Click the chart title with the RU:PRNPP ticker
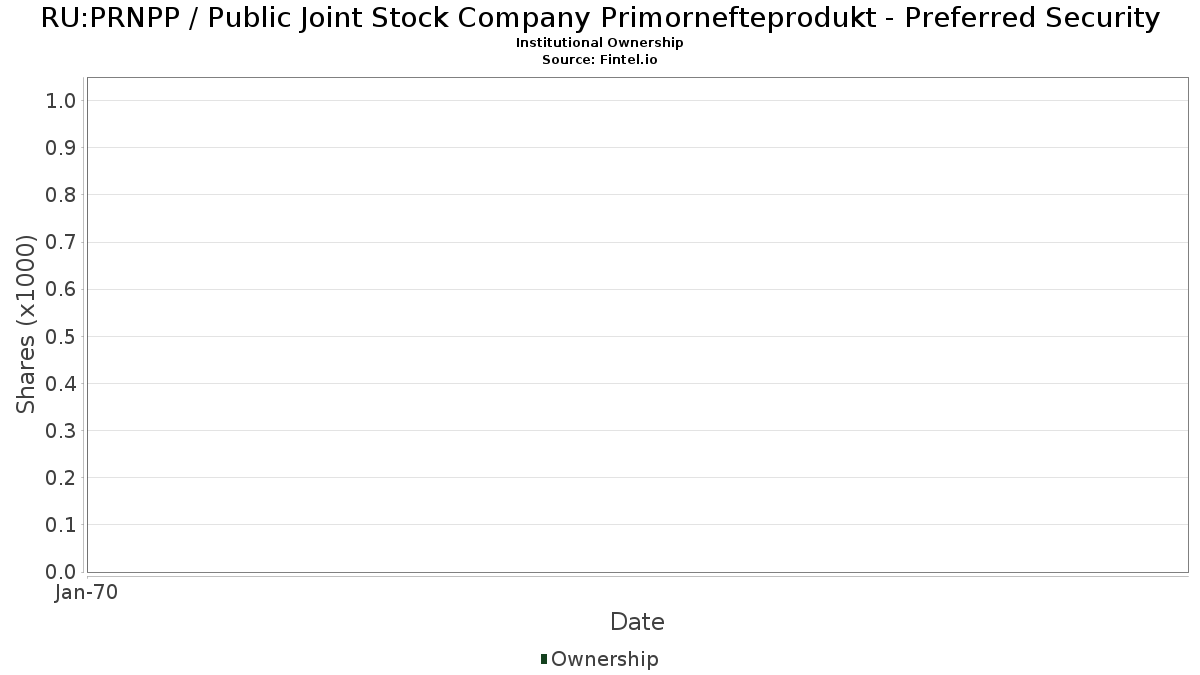The width and height of the screenshot is (1200, 675). click(600, 18)
